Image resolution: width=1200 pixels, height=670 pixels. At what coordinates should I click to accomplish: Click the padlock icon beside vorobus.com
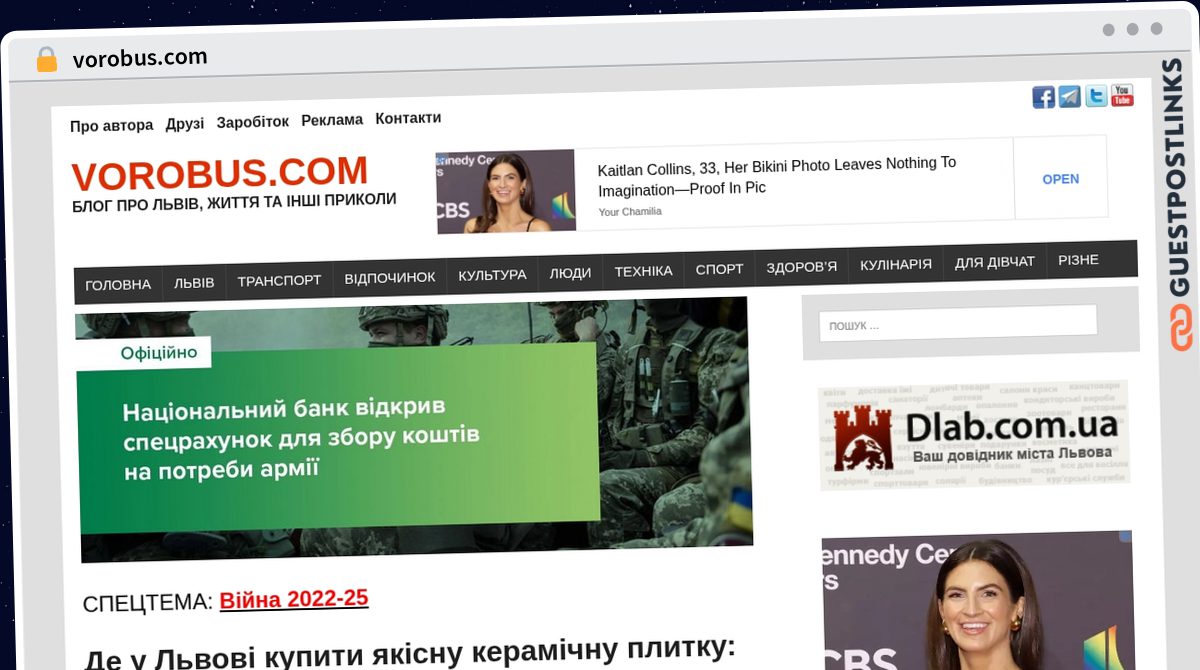coord(45,58)
